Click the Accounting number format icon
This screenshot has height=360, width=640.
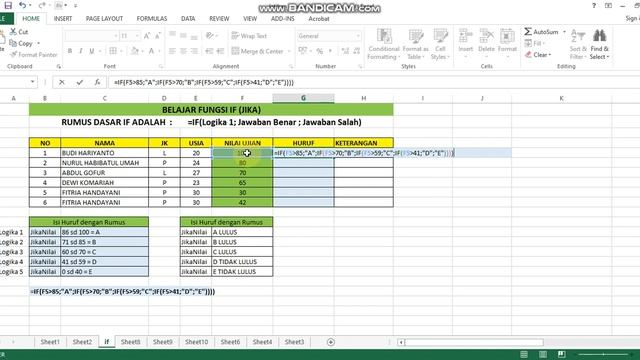(x=303, y=51)
